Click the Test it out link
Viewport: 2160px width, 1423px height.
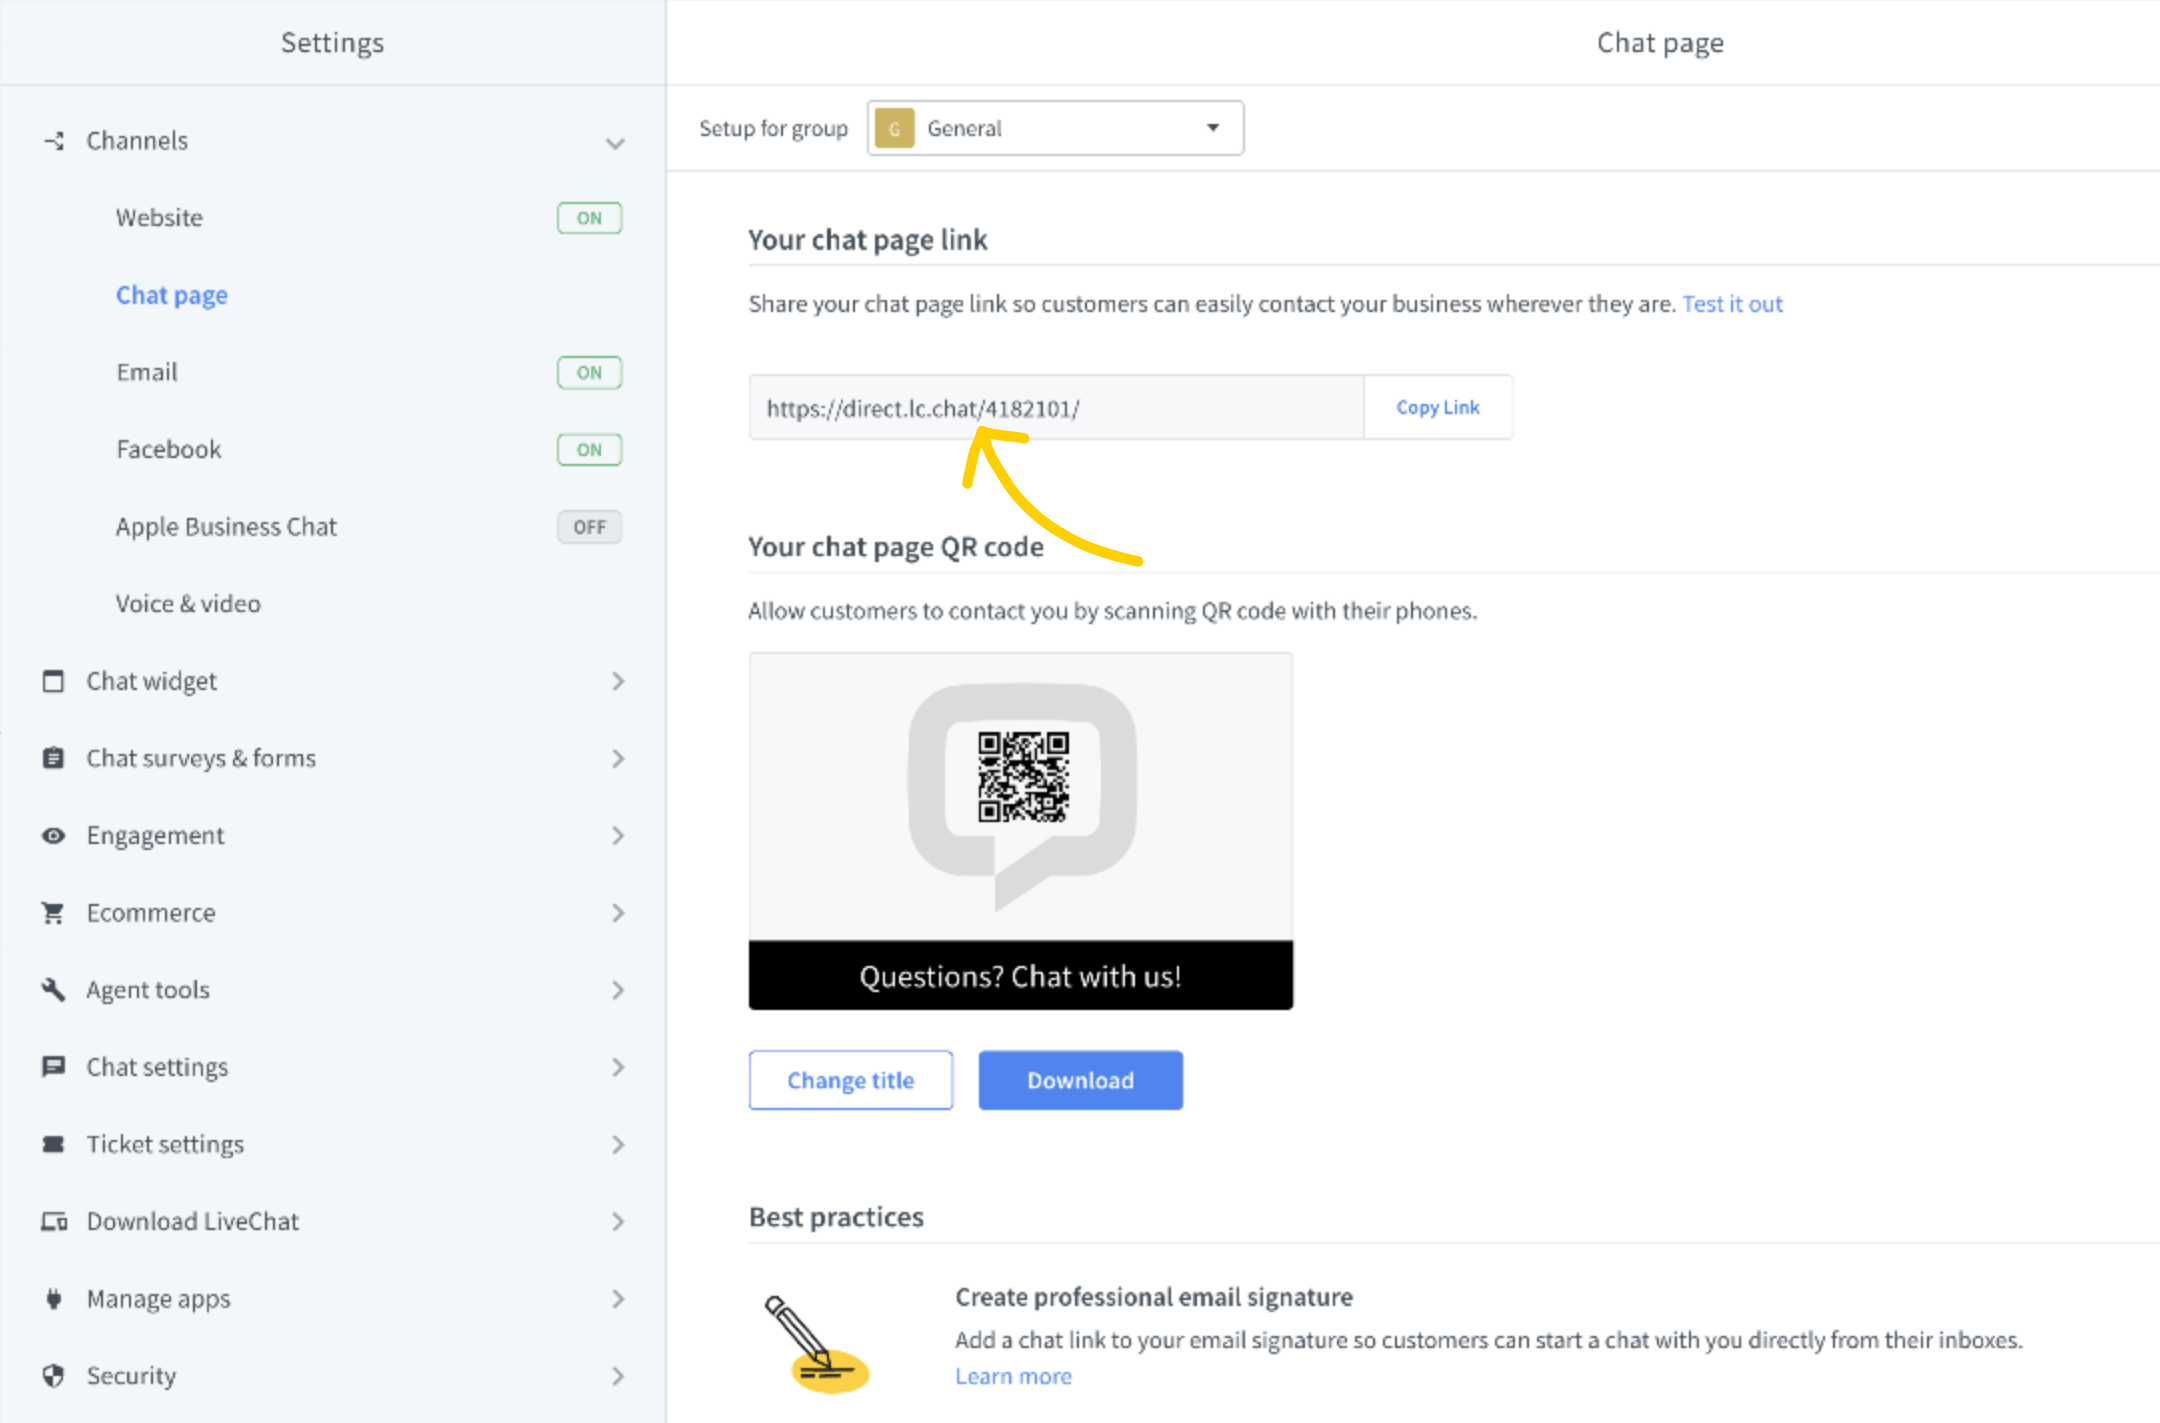tap(1732, 304)
